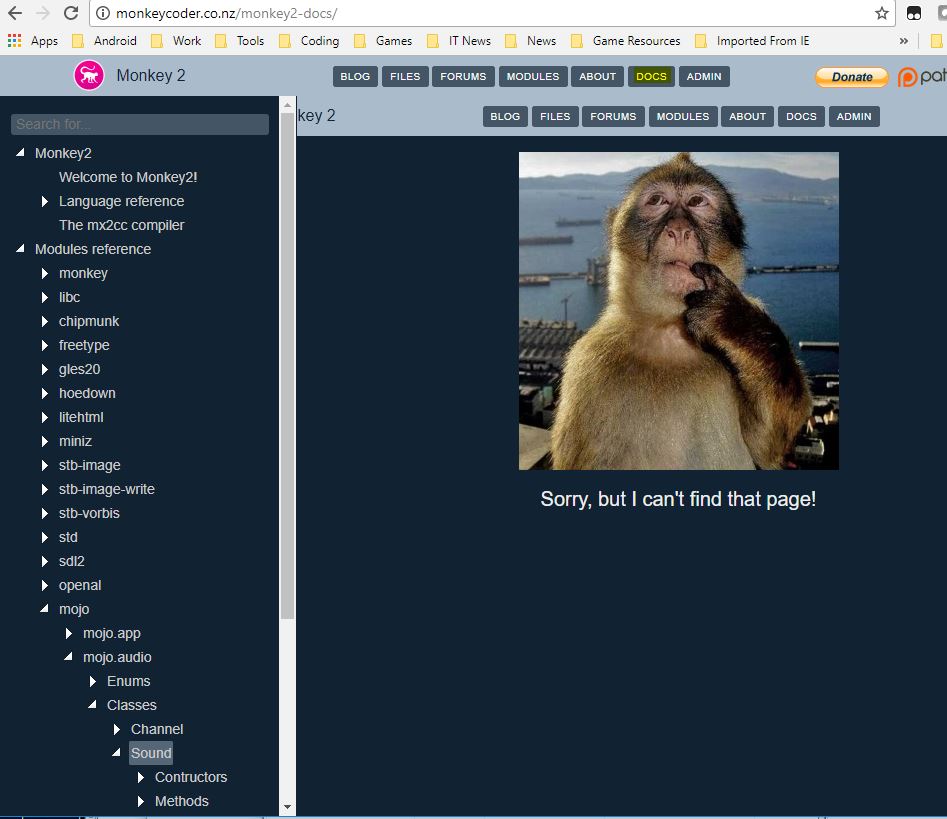This screenshot has height=819, width=947.
Task: Click the thinking monkey image
Action: 678,310
